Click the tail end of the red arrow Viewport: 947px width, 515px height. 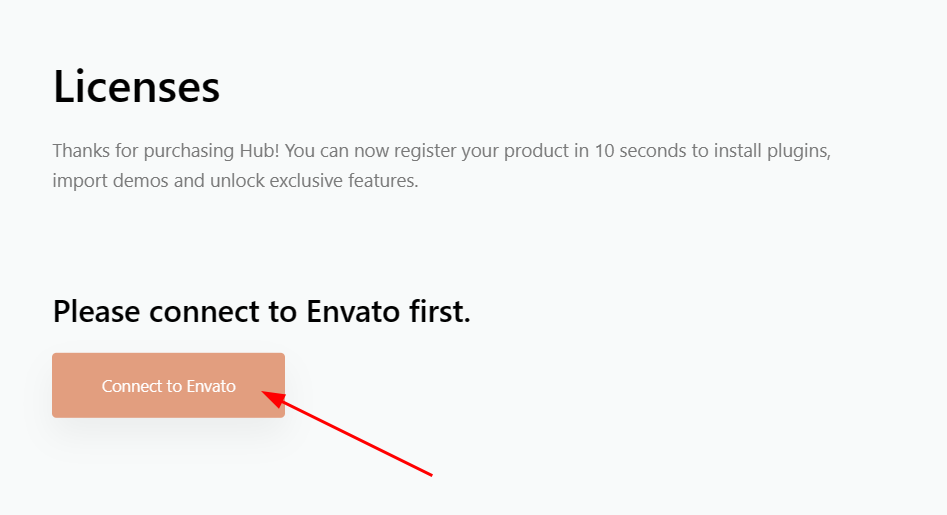tap(430, 474)
